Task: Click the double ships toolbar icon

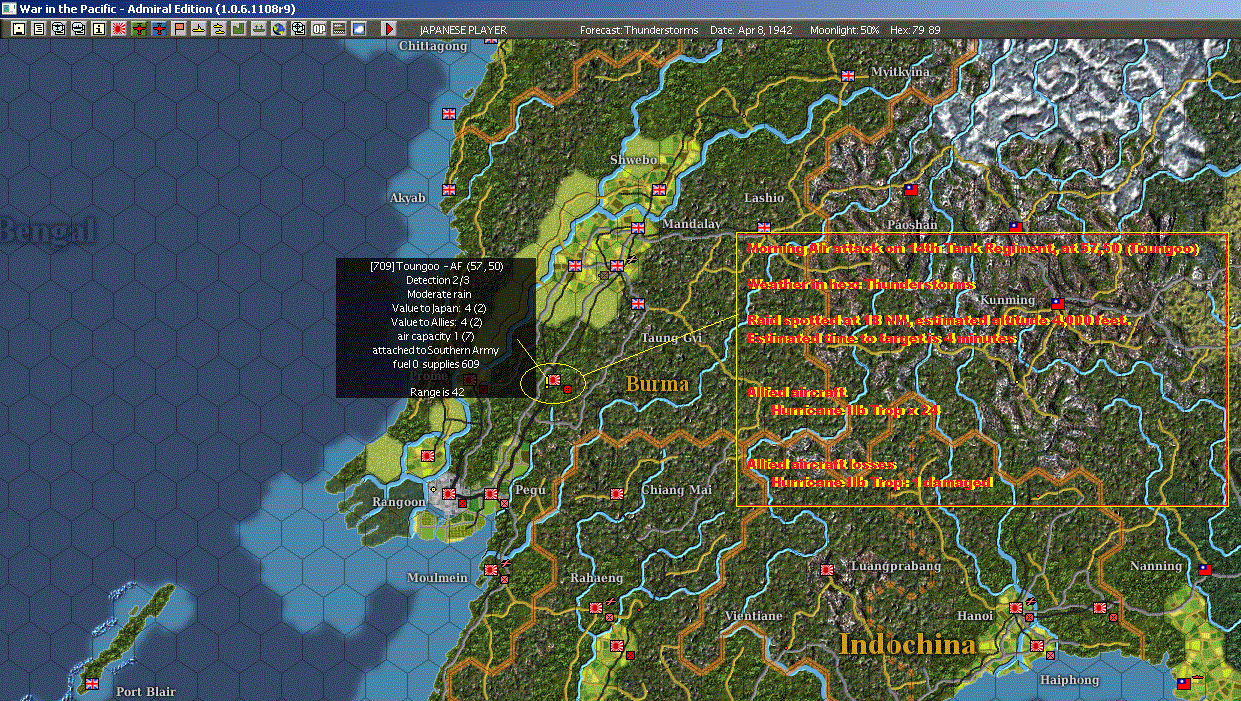Action: (x=219, y=29)
